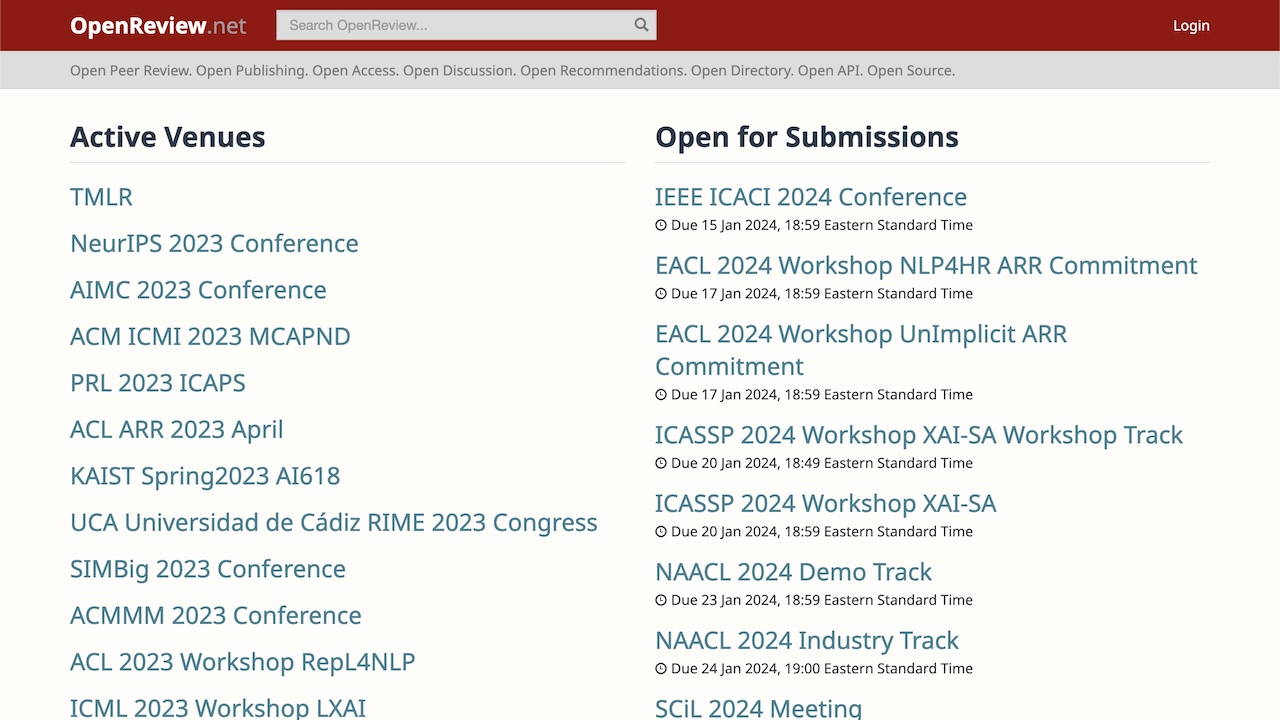Open AIMC 2023 Conference venue
The image size is (1280, 720).
[x=198, y=290]
